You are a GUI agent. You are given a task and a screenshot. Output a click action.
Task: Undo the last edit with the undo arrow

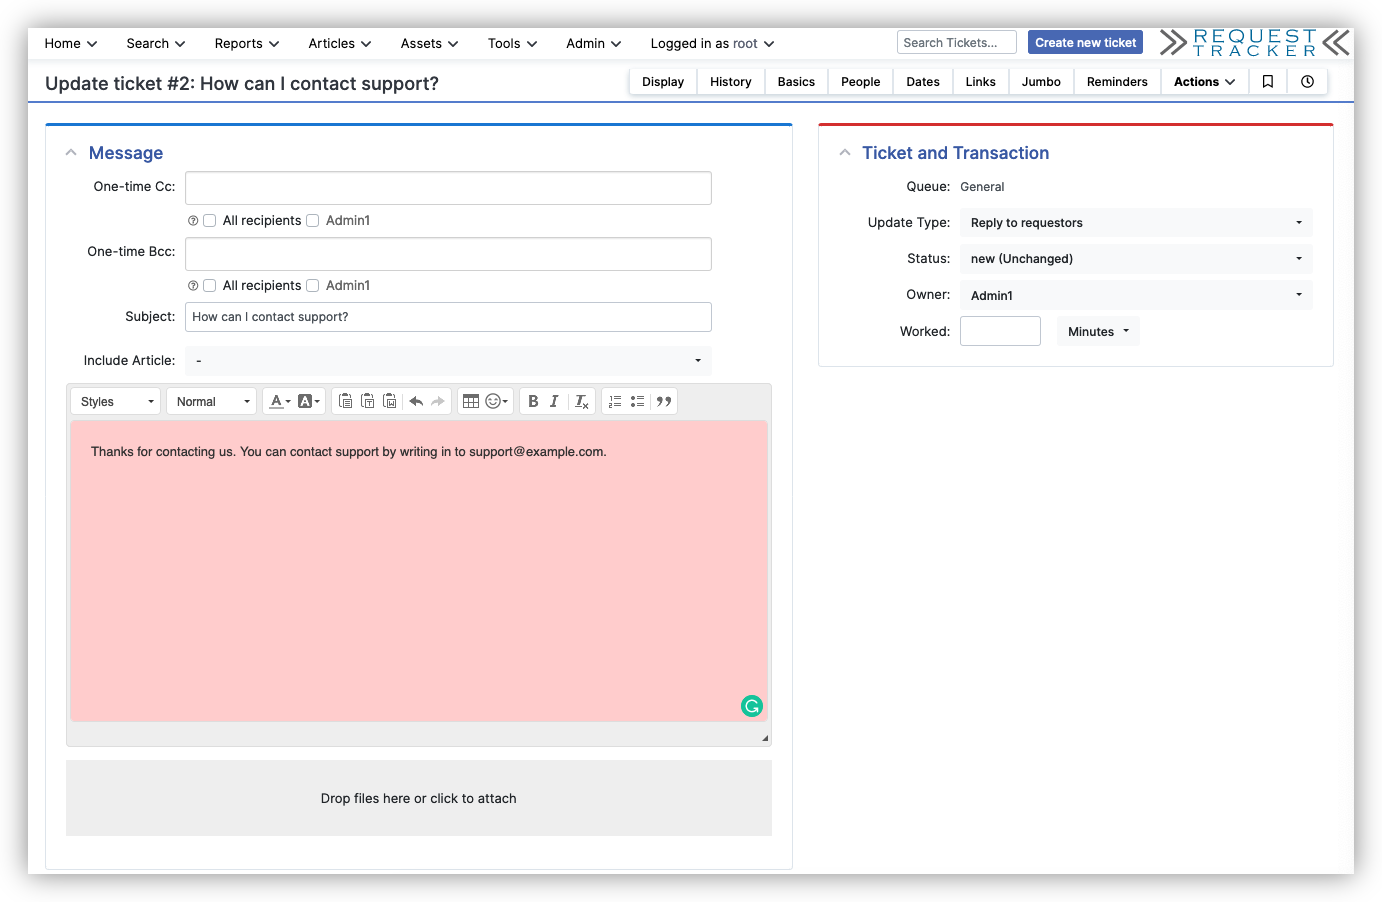click(416, 400)
